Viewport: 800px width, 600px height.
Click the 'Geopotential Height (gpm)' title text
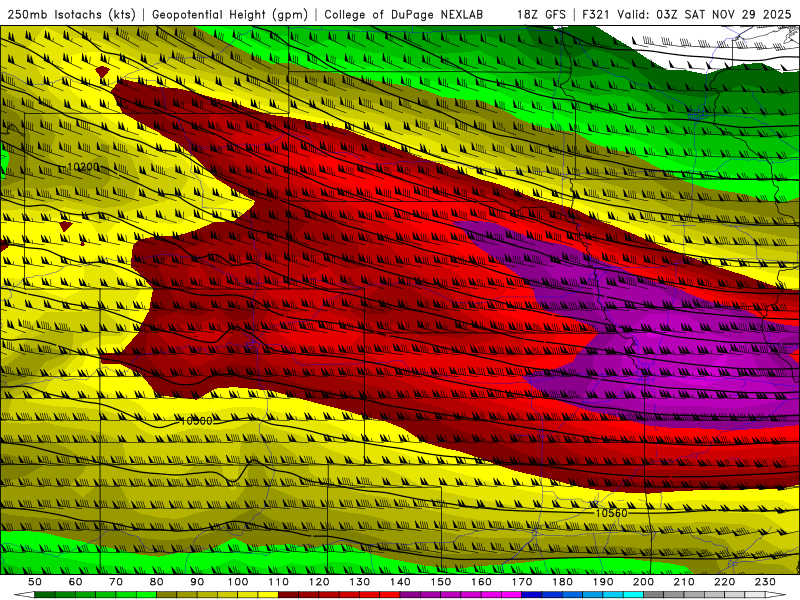(230, 14)
